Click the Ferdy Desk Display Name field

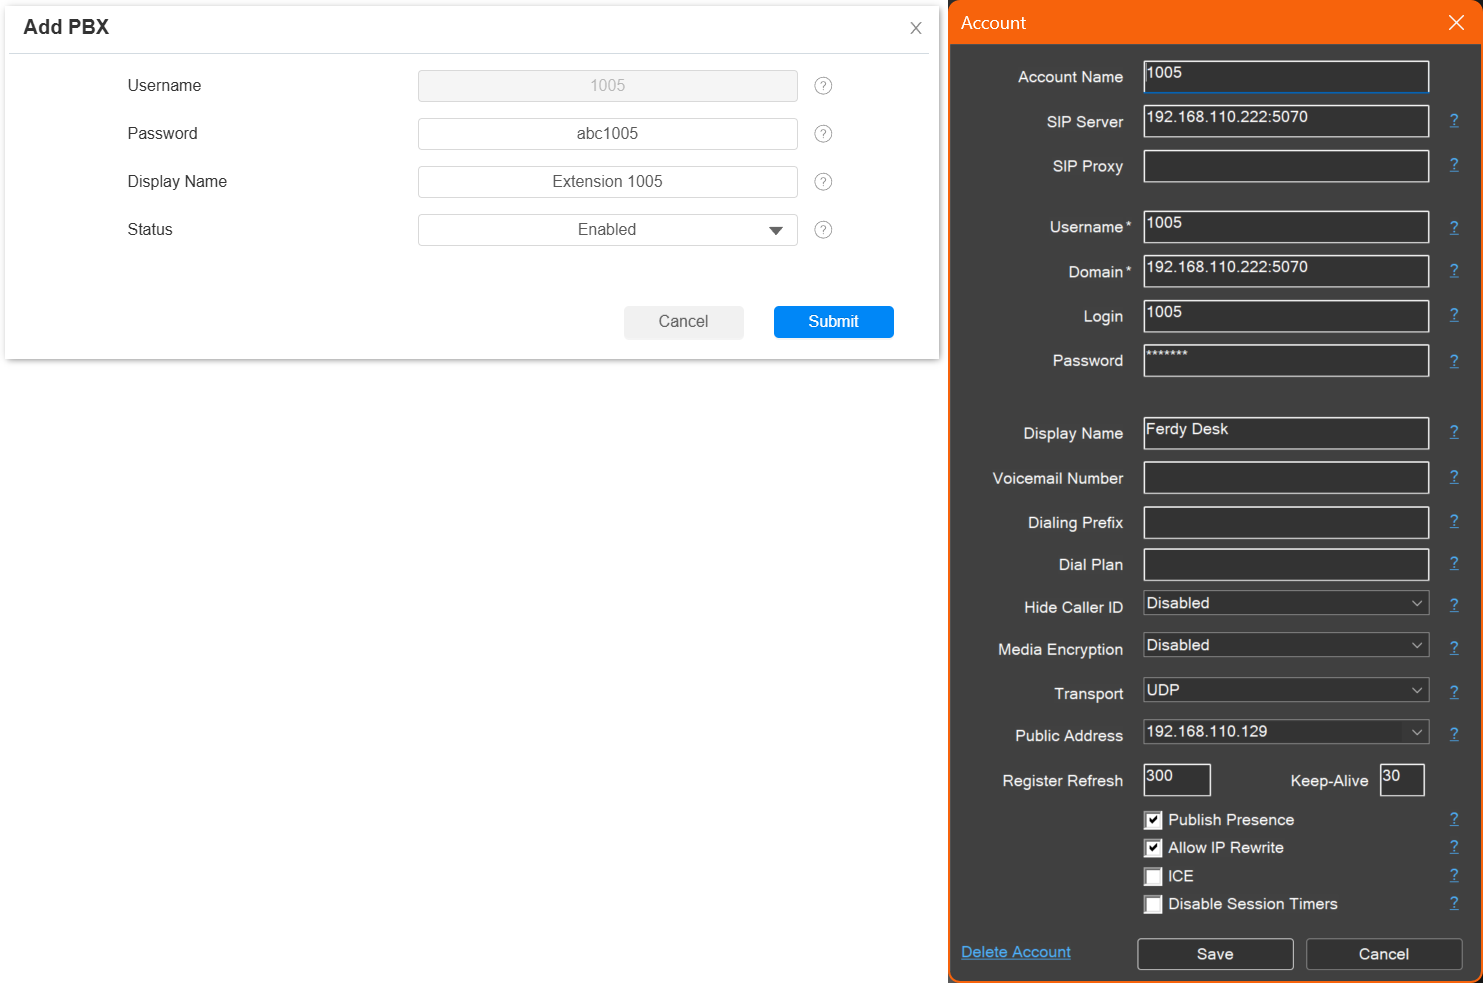[x=1286, y=433]
